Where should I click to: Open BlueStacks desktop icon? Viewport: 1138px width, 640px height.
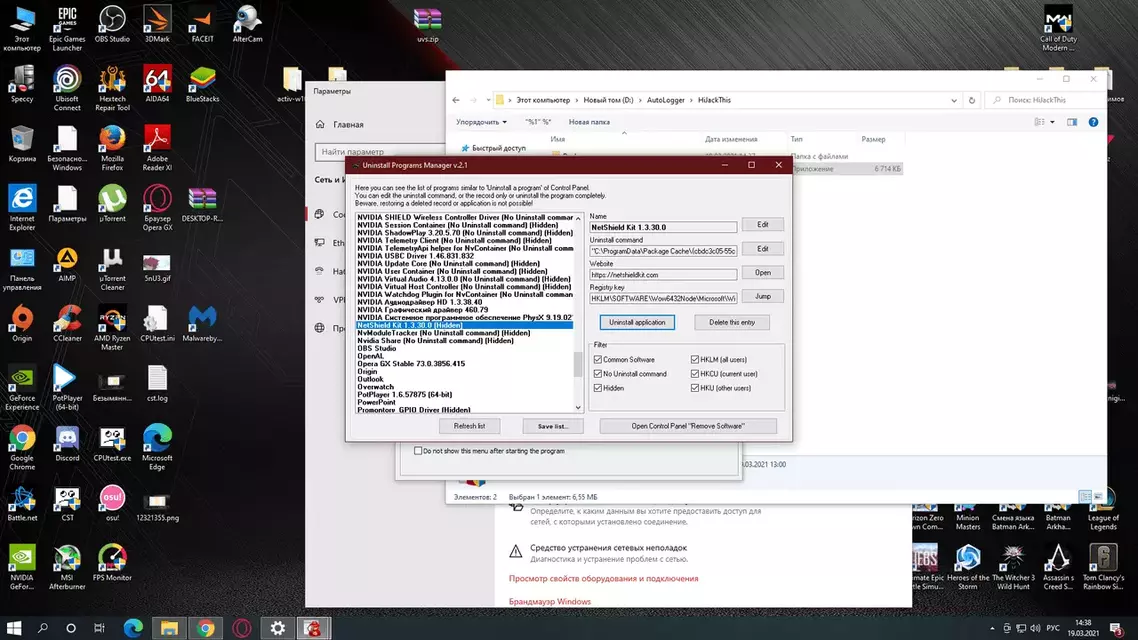pos(202,83)
